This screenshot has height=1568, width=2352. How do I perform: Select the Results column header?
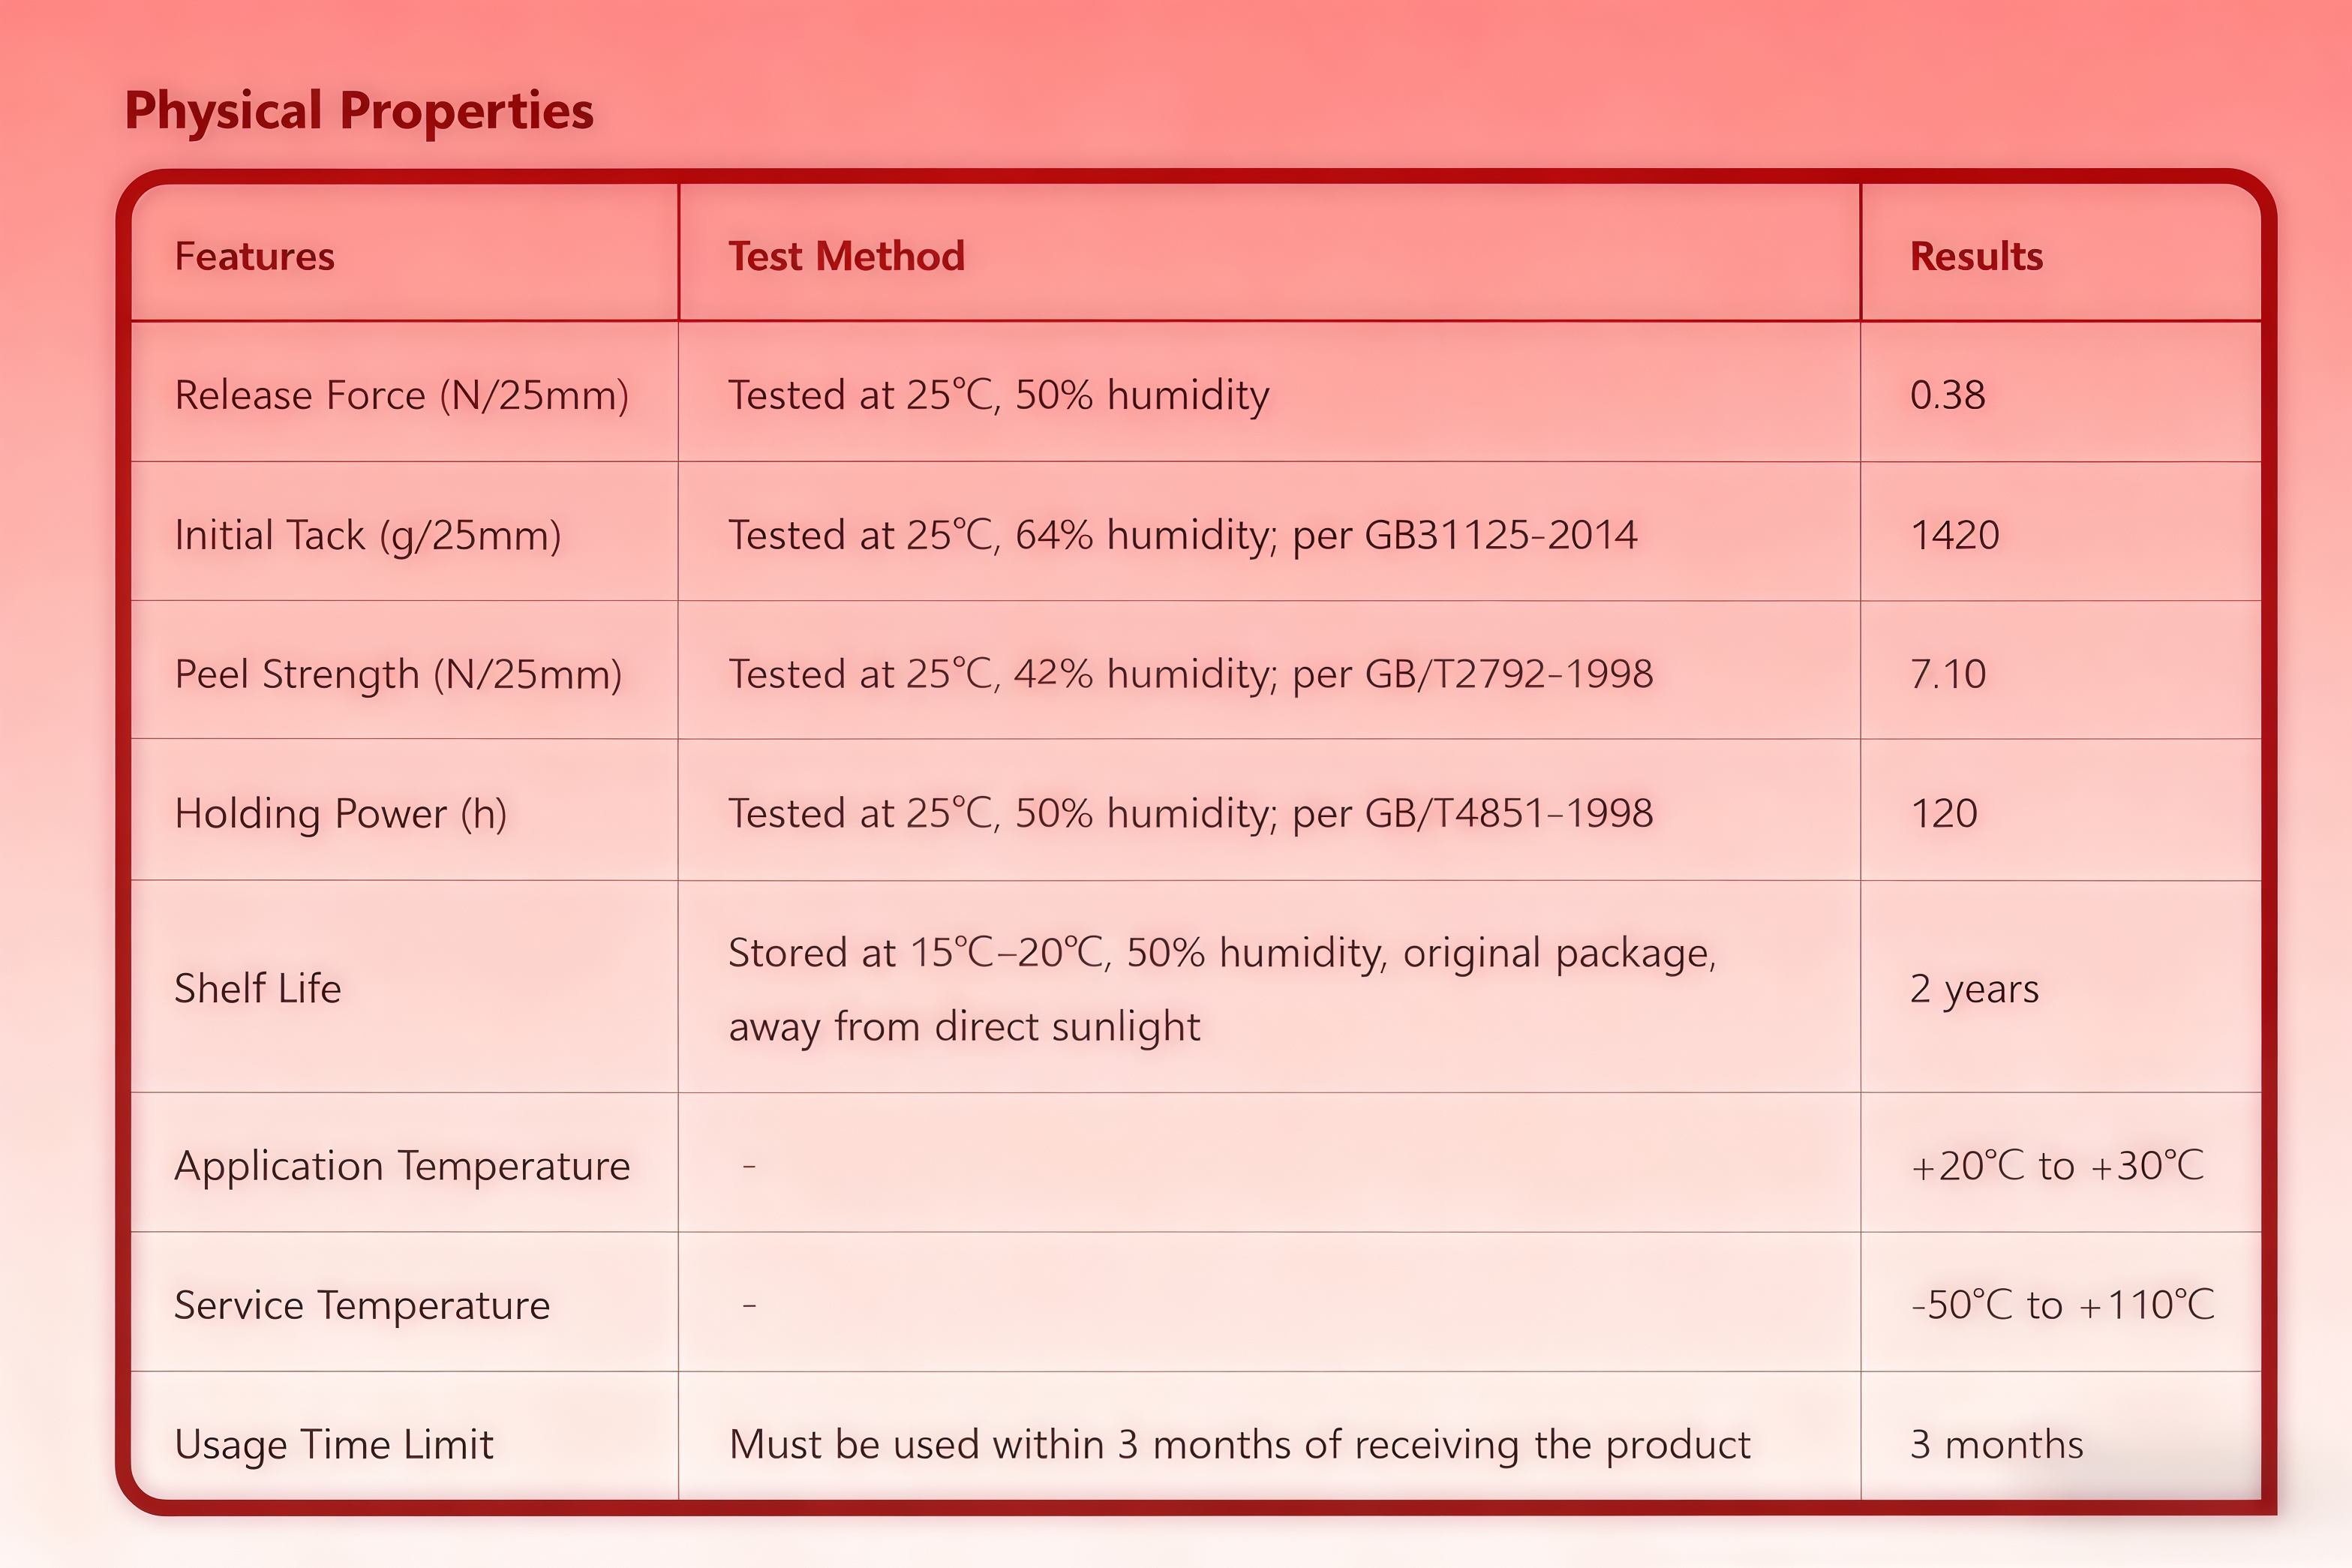[x=1976, y=257]
